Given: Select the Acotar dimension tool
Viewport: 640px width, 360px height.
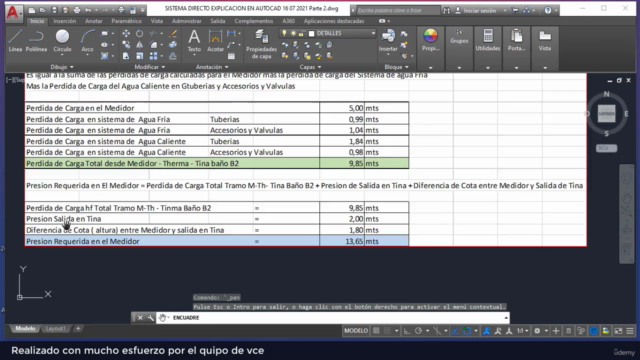Looking at the screenshot, I should tap(215, 41).
